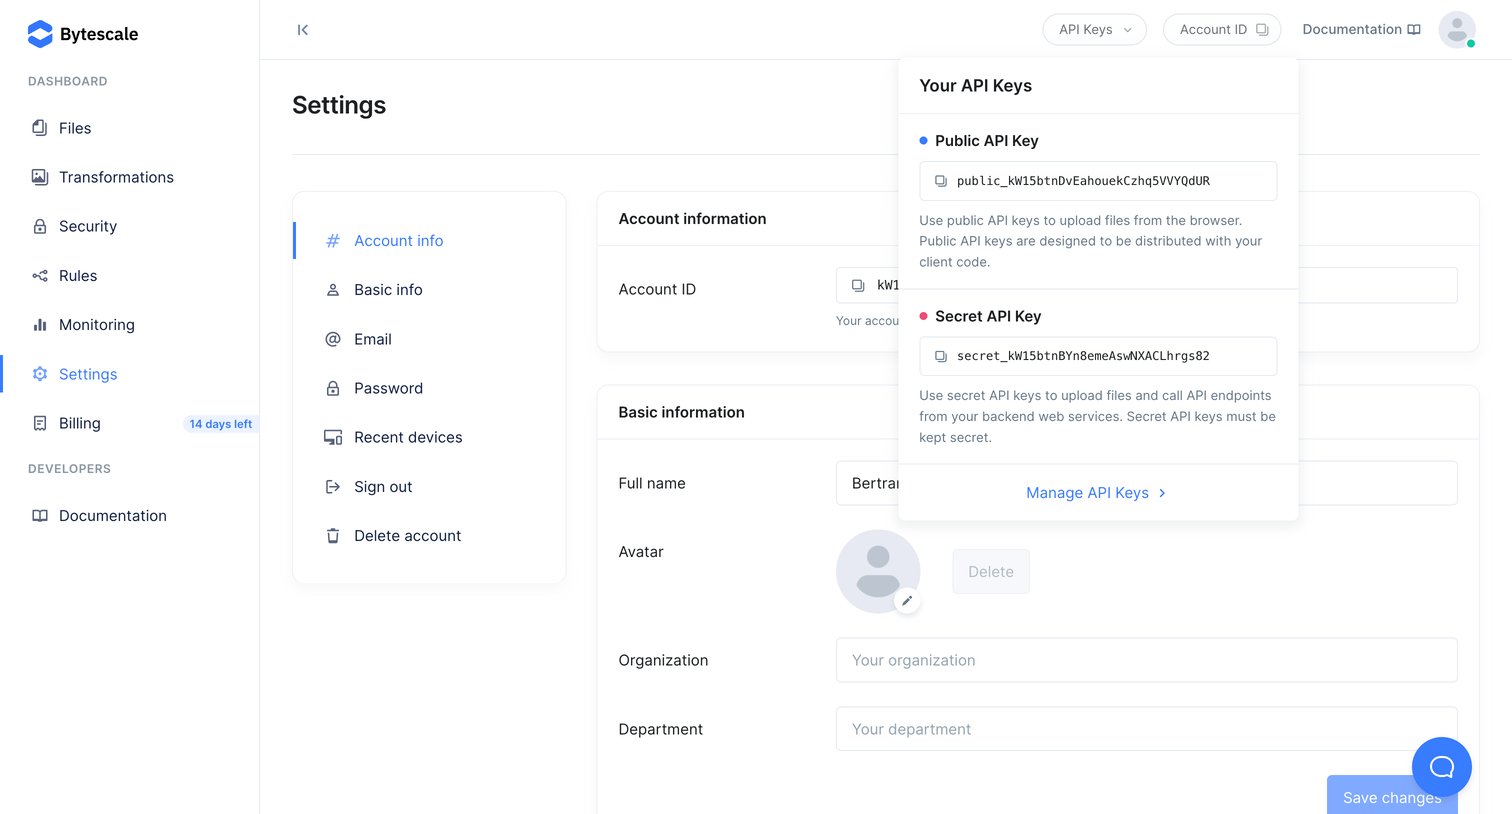Toggle the API Keys dropdown

point(1095,30)
